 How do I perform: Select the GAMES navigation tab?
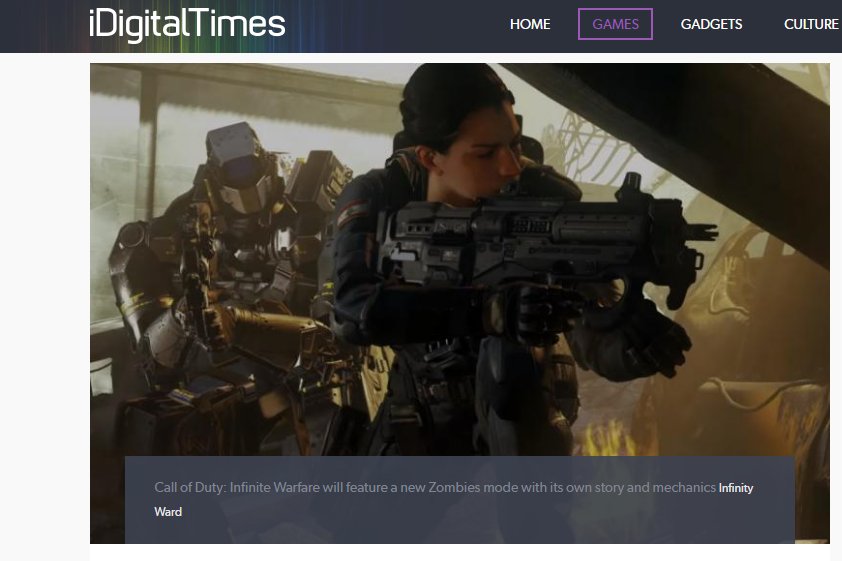[615, 24]
